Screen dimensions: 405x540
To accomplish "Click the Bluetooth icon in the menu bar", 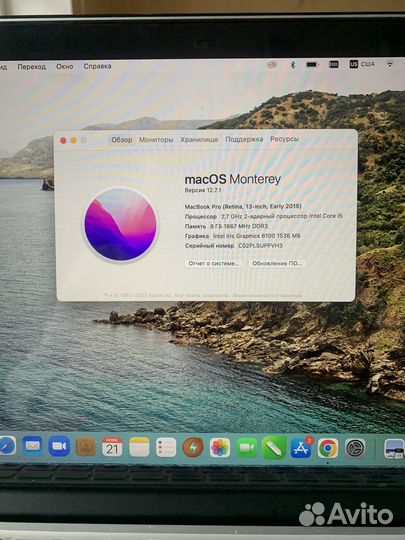I will (293, 64).
